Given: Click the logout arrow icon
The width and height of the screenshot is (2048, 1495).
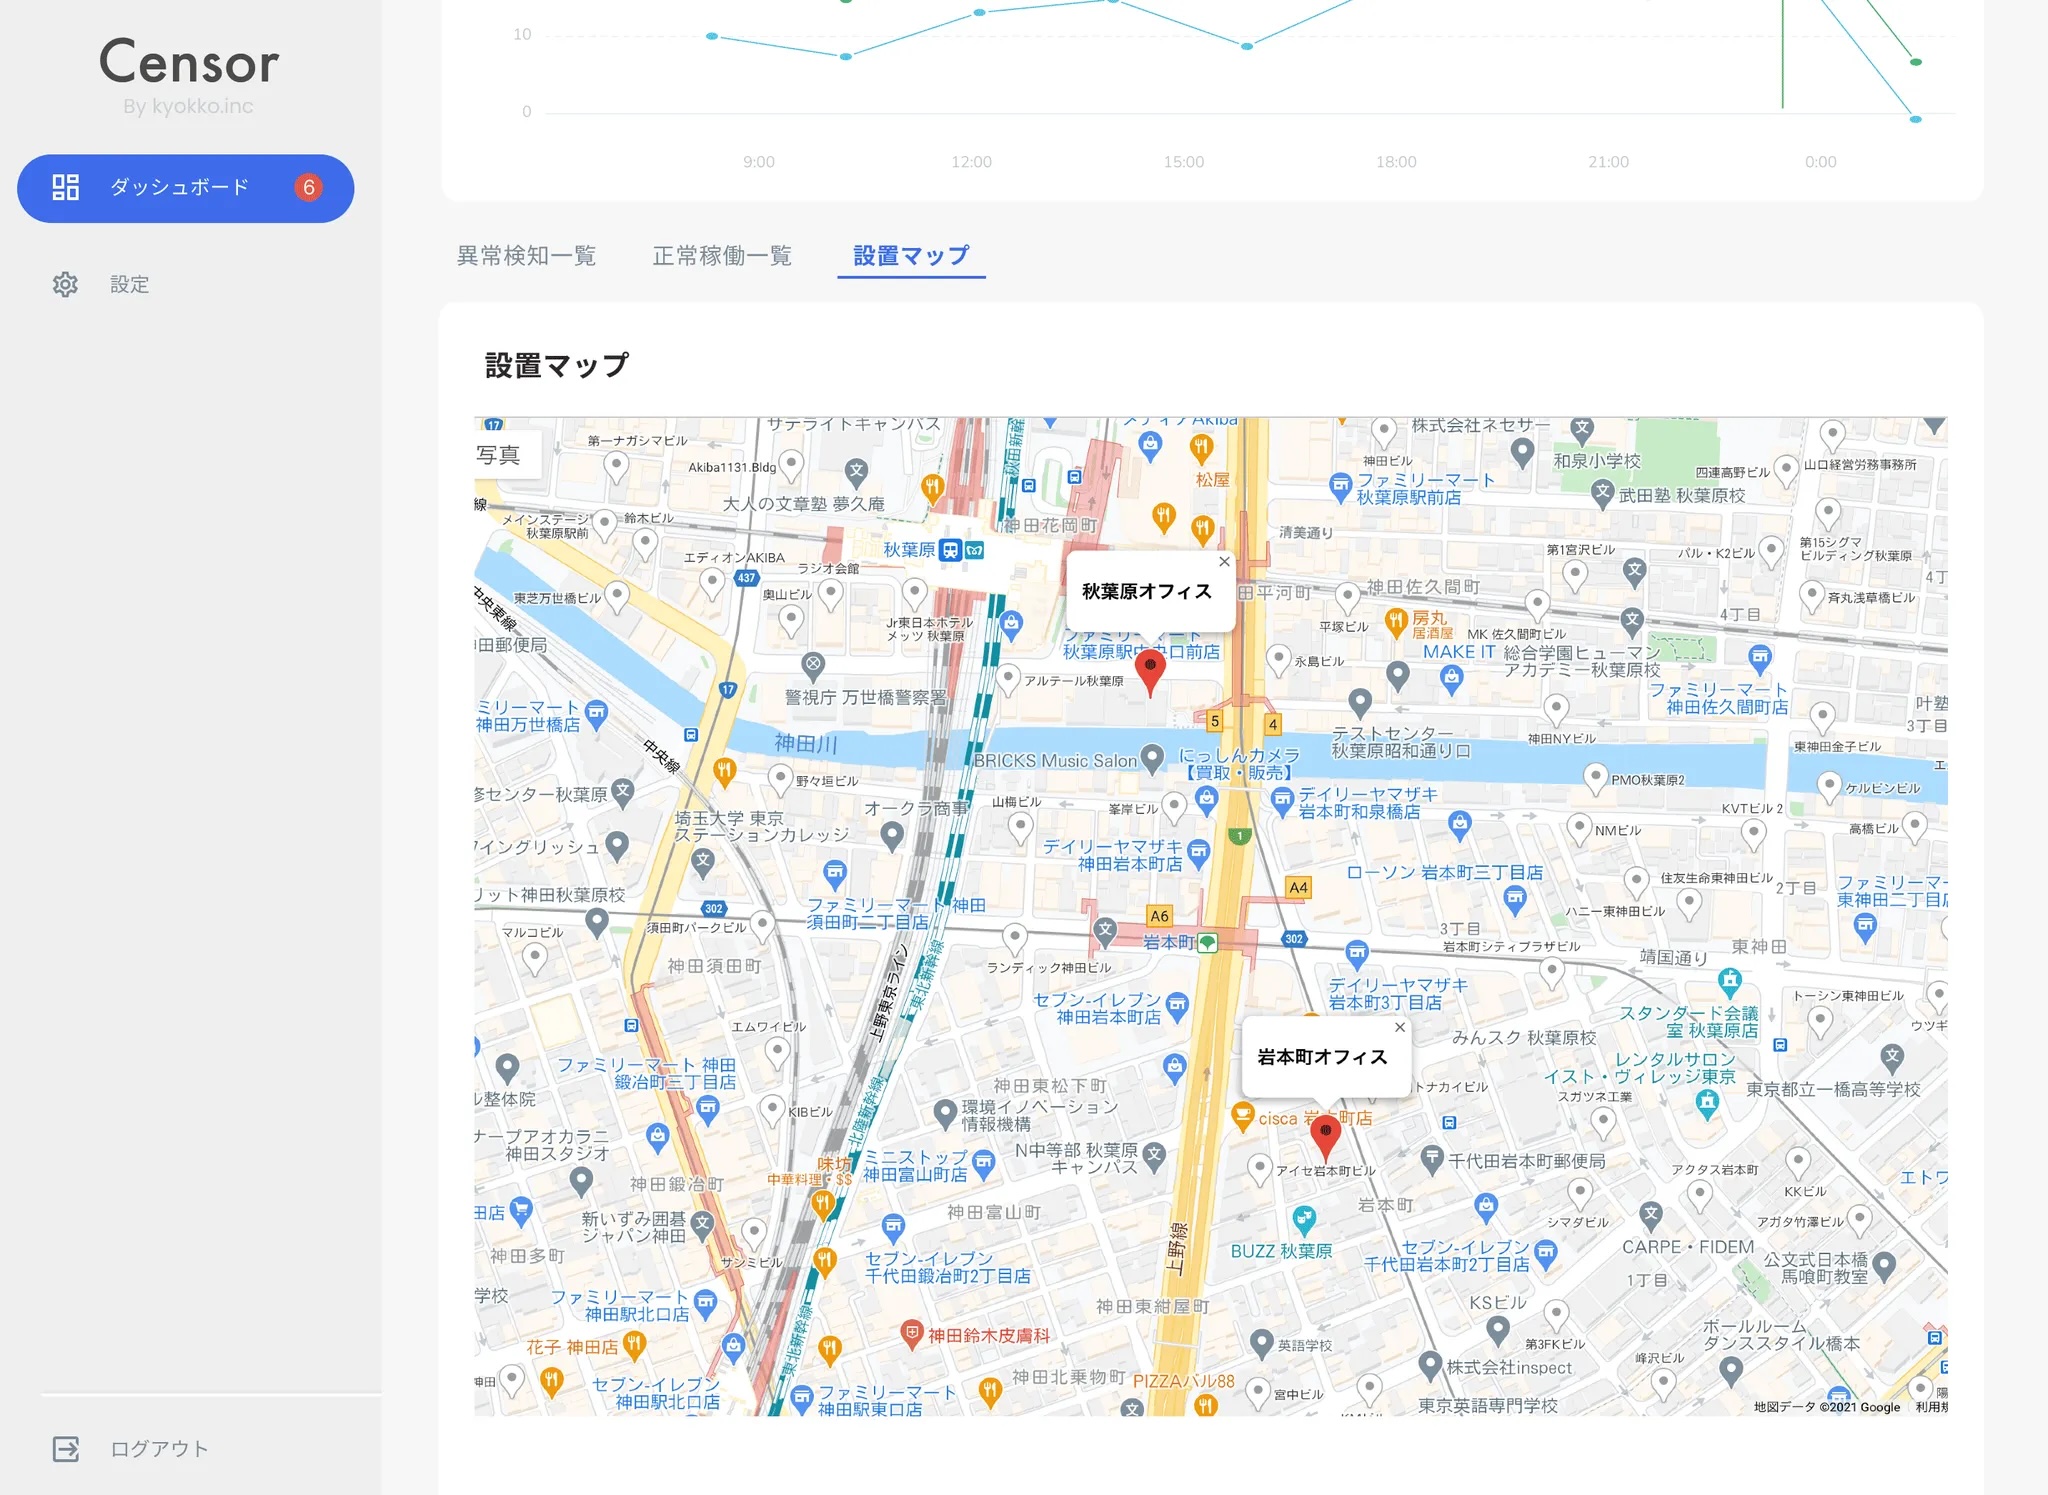Looking at the screenshot, I should coord(66,1449).
